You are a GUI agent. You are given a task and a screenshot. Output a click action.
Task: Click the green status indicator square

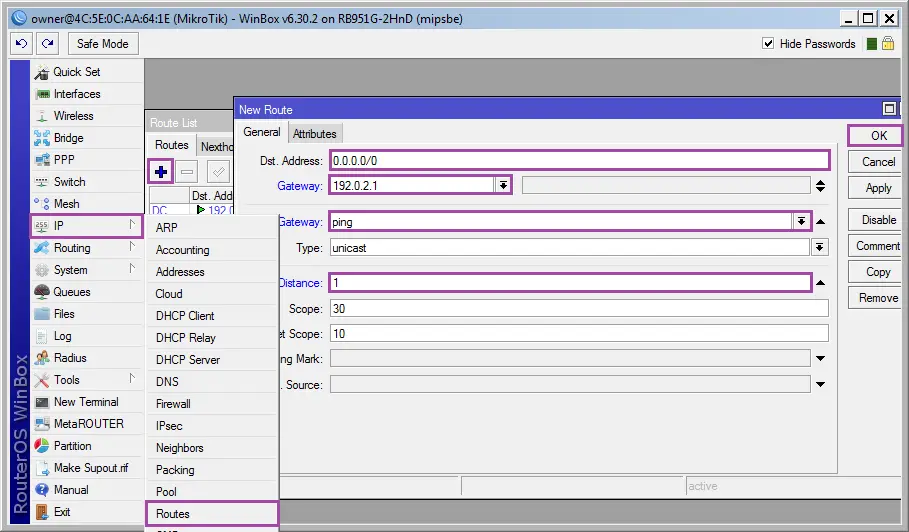click(x=871, y=44)
